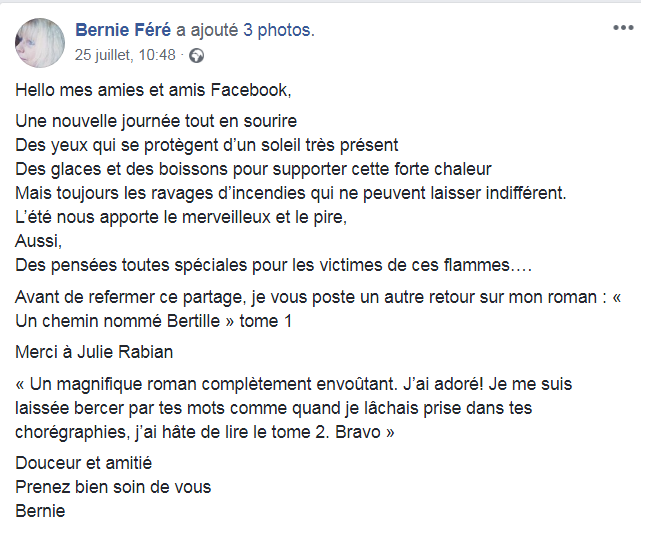Click the globe public audience icon

196,55
